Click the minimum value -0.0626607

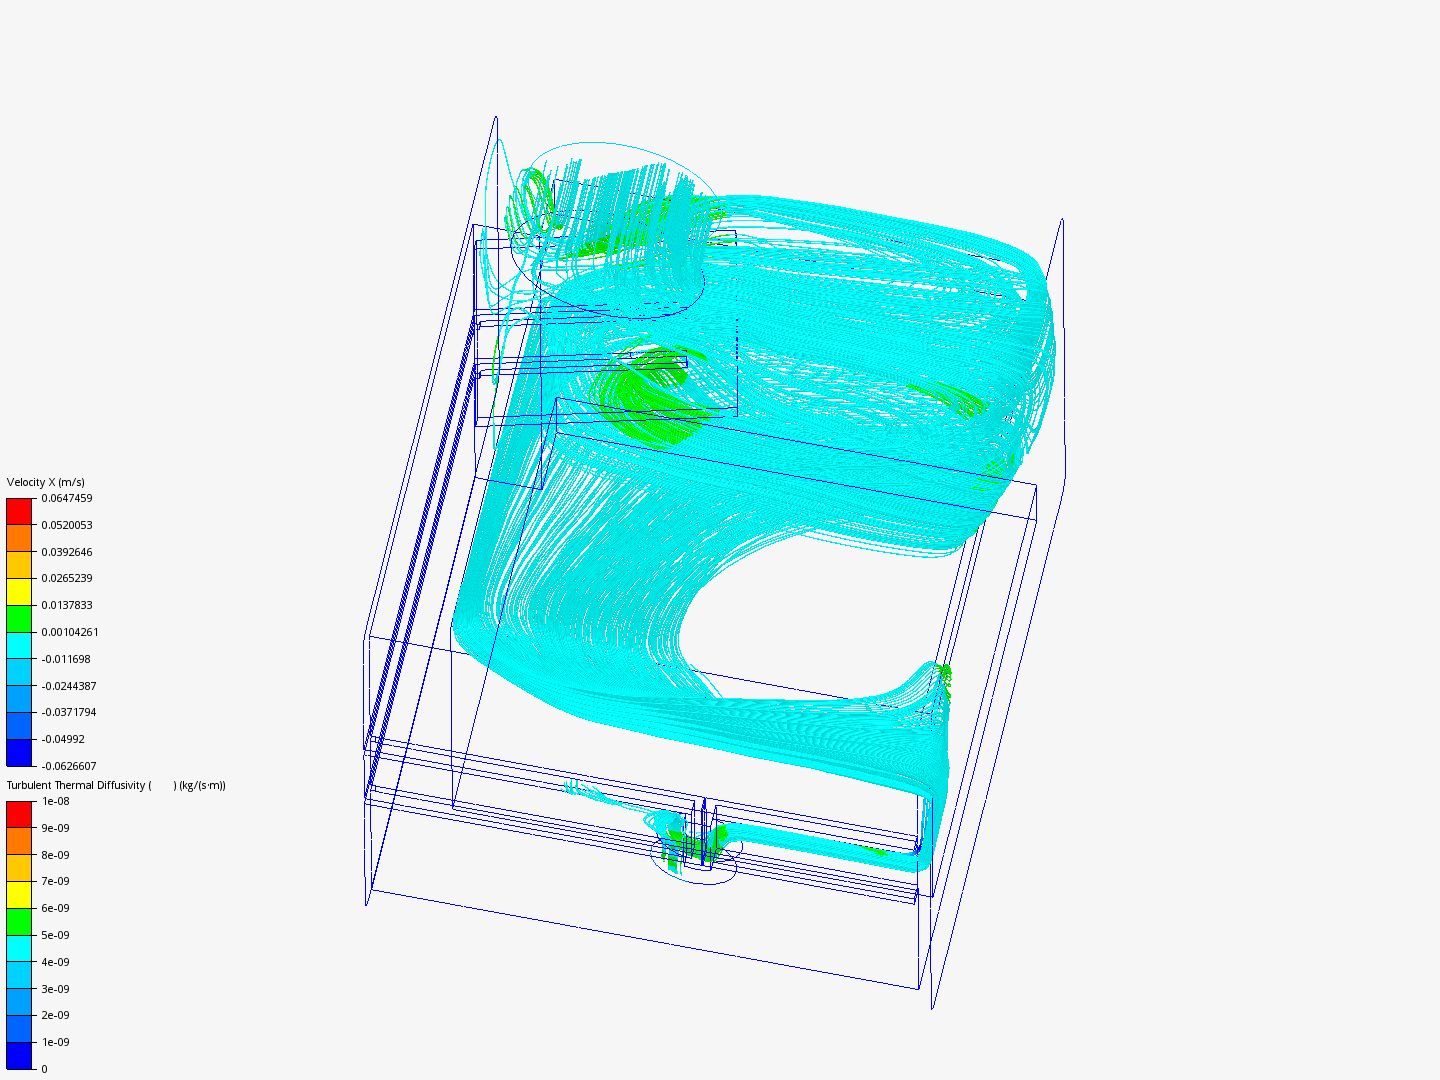tap(69, 766)
